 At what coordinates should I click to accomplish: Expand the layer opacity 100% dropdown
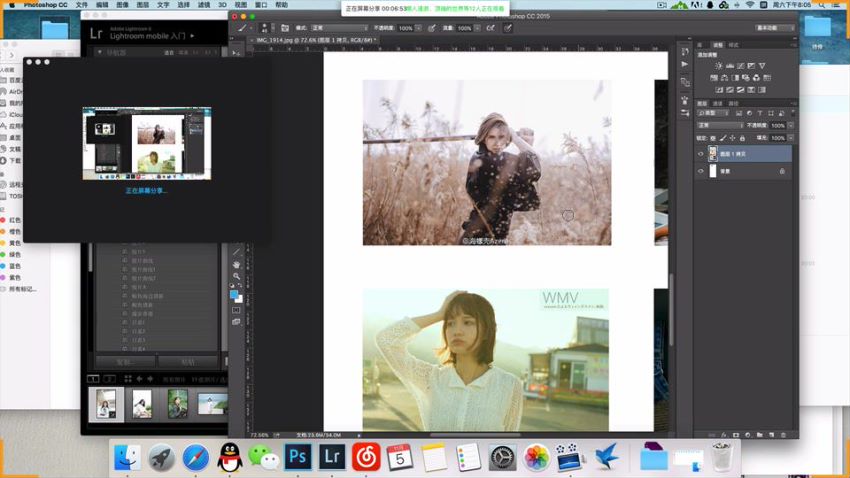click(x=790, y=125)
